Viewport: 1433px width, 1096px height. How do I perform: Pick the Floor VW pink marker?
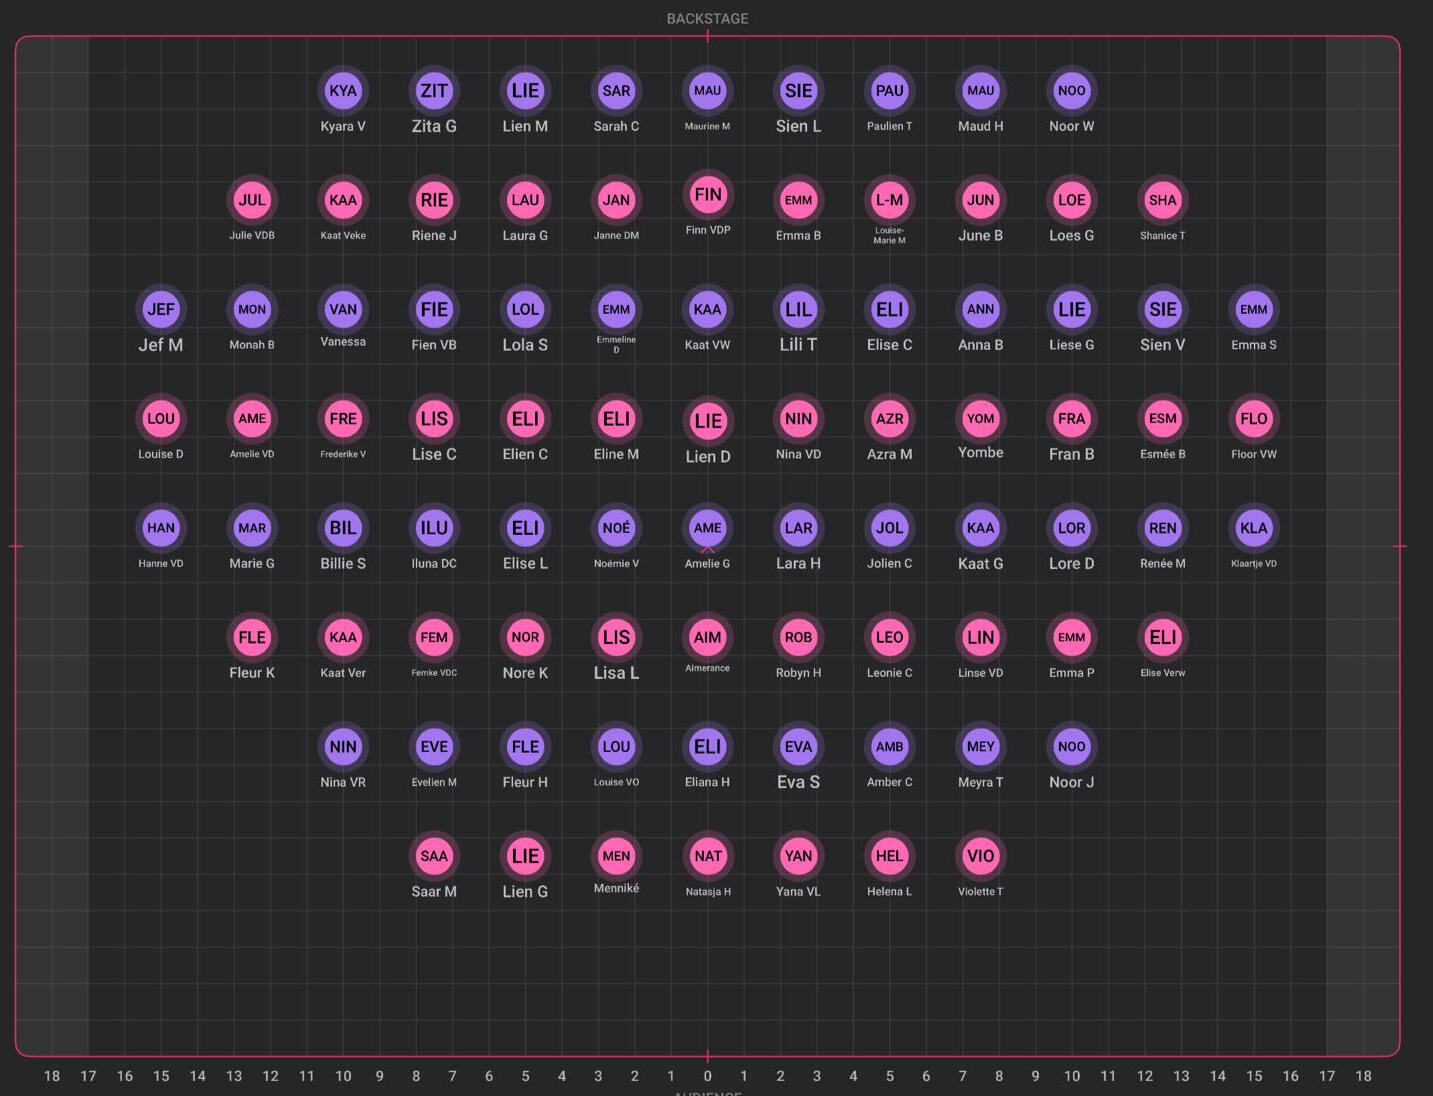pyautogui.click(x=1254, y=419)
